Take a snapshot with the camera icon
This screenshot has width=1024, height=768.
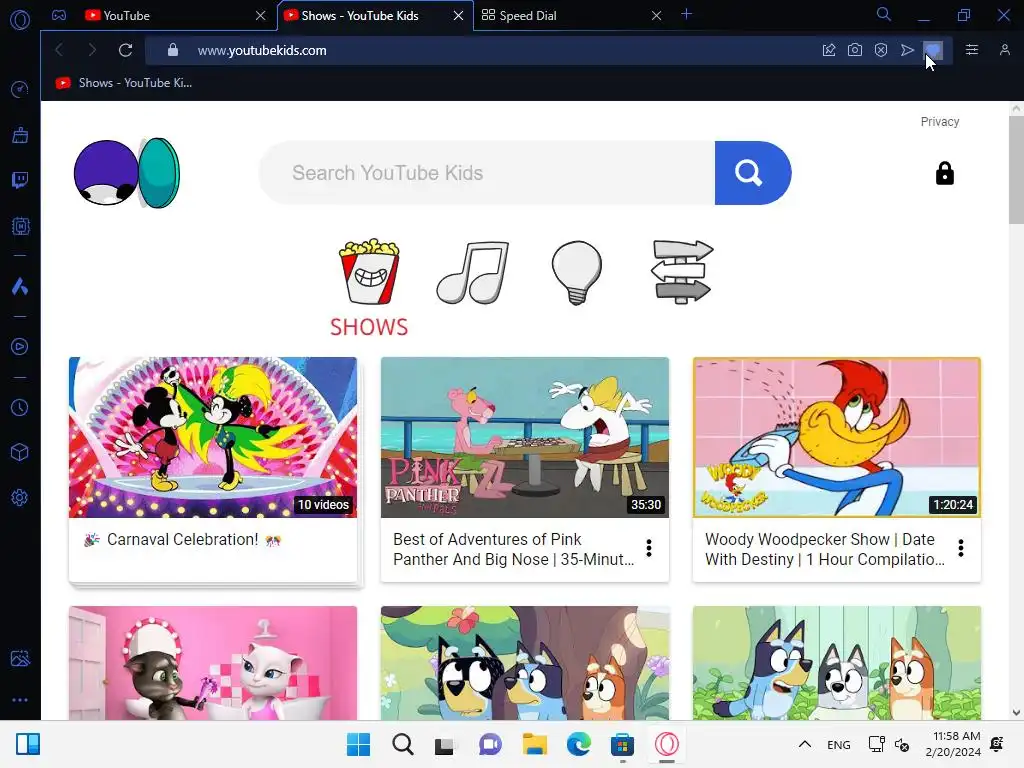click(x=855, y=50)
